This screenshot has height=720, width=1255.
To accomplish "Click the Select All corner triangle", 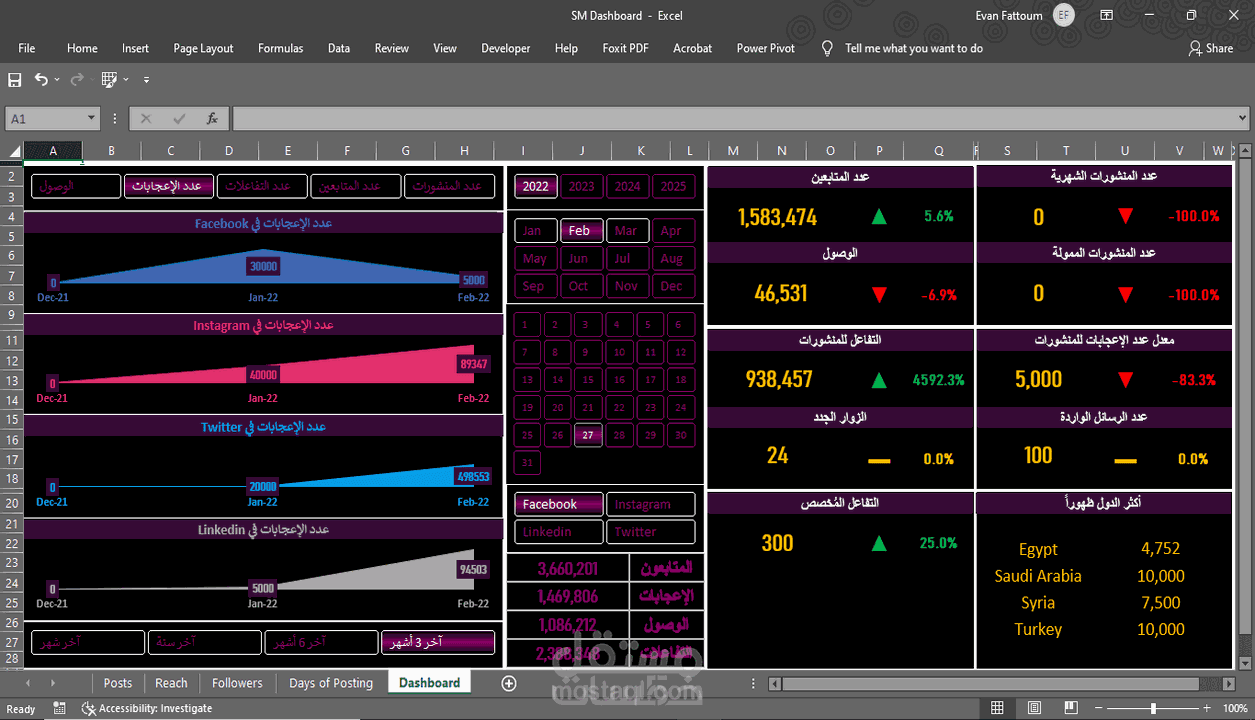I will click(14, 151).
